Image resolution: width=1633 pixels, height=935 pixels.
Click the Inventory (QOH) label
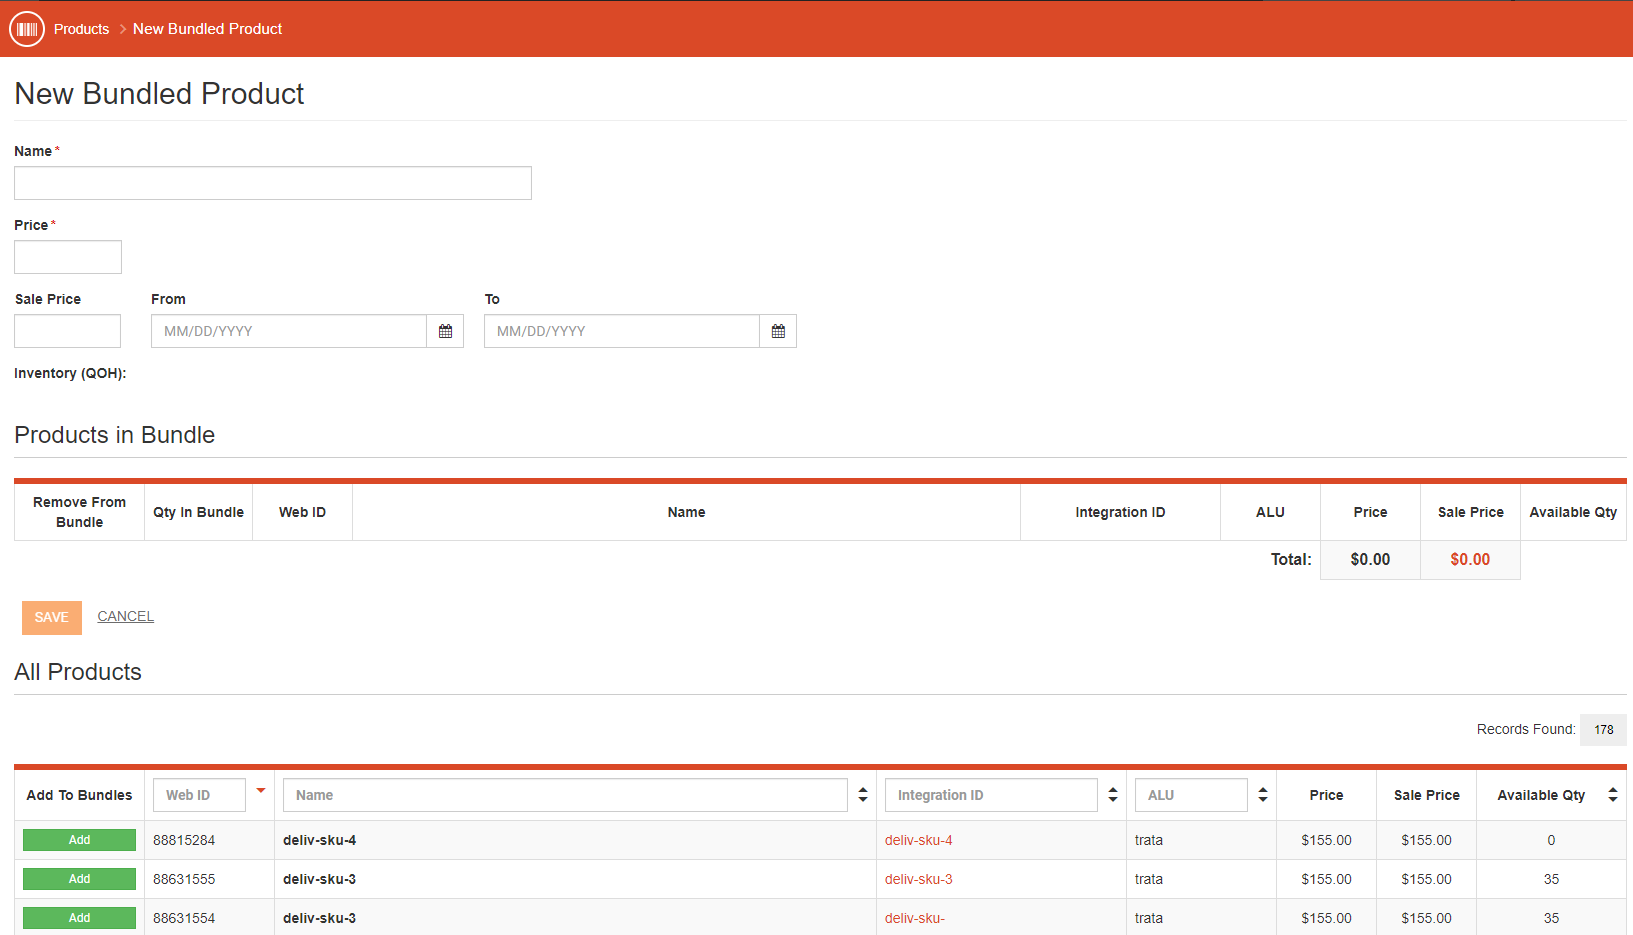point(70,373)
